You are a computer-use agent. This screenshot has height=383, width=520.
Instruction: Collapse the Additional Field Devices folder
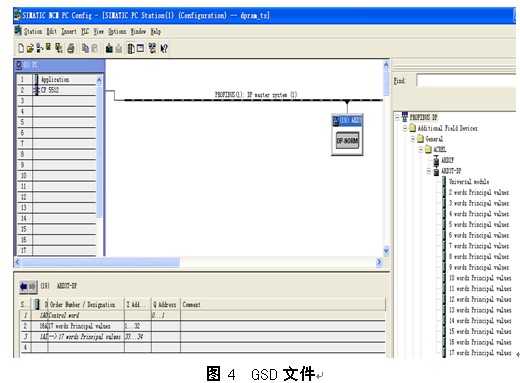click(405, 128)
